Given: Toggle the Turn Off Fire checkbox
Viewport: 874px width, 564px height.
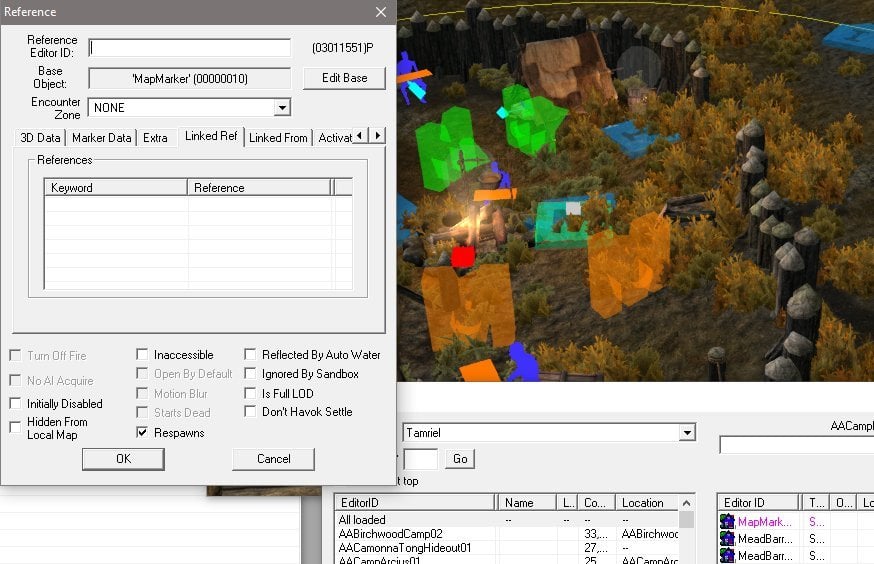Looking at the screenshot, I should tap(16, 356).
